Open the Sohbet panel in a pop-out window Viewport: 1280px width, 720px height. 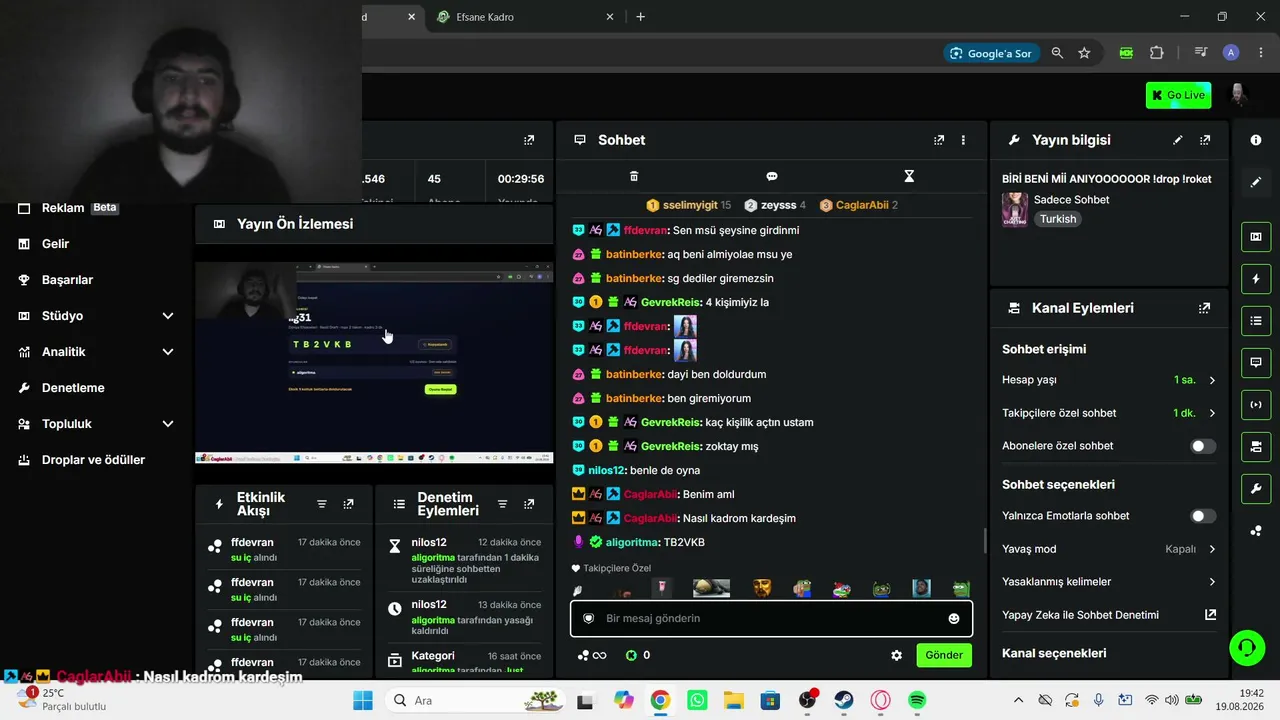pyautogui.click(x=938, y=140)
